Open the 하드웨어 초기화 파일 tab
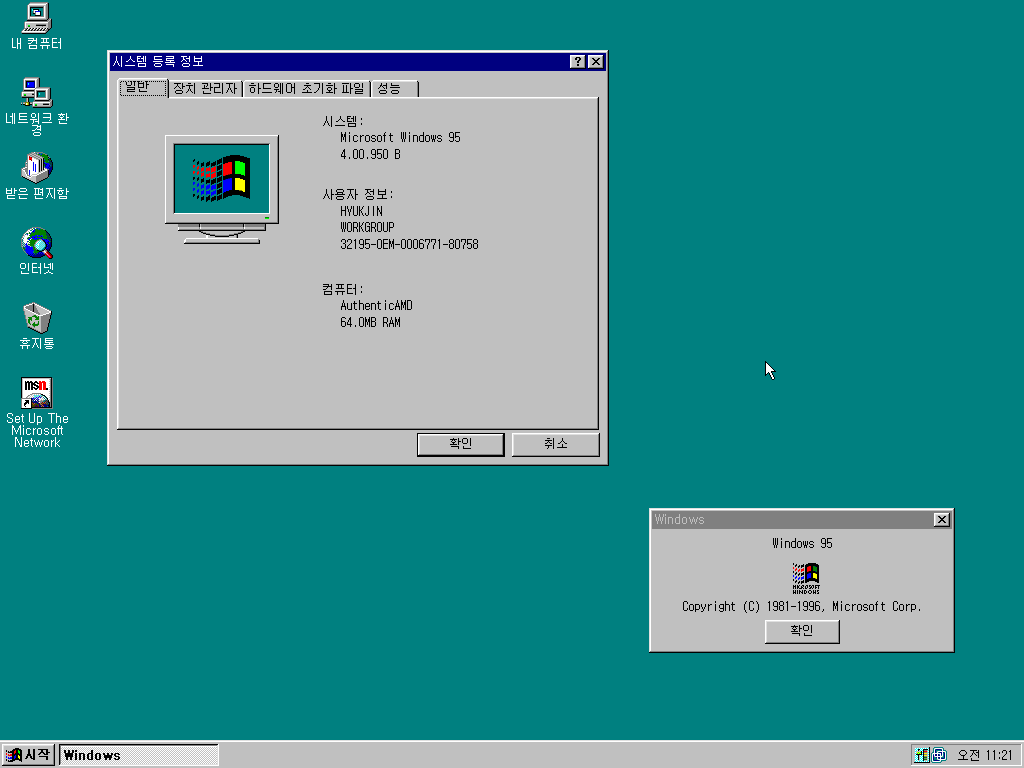 point(306,89)
